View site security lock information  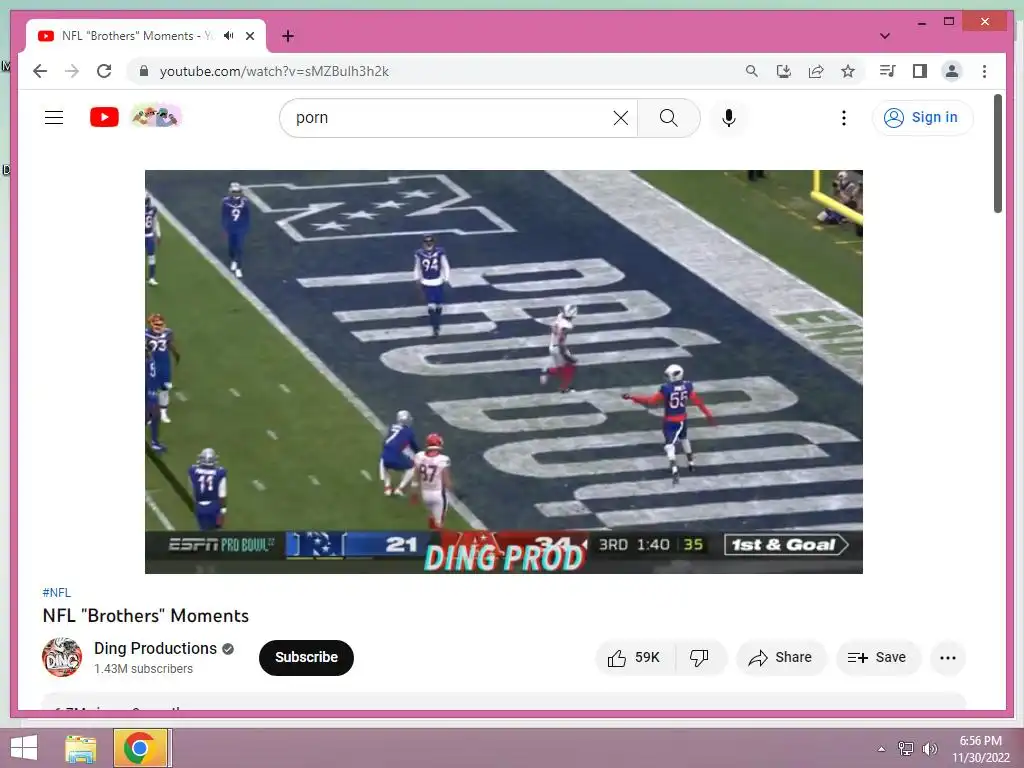click(x=144, y=71)
